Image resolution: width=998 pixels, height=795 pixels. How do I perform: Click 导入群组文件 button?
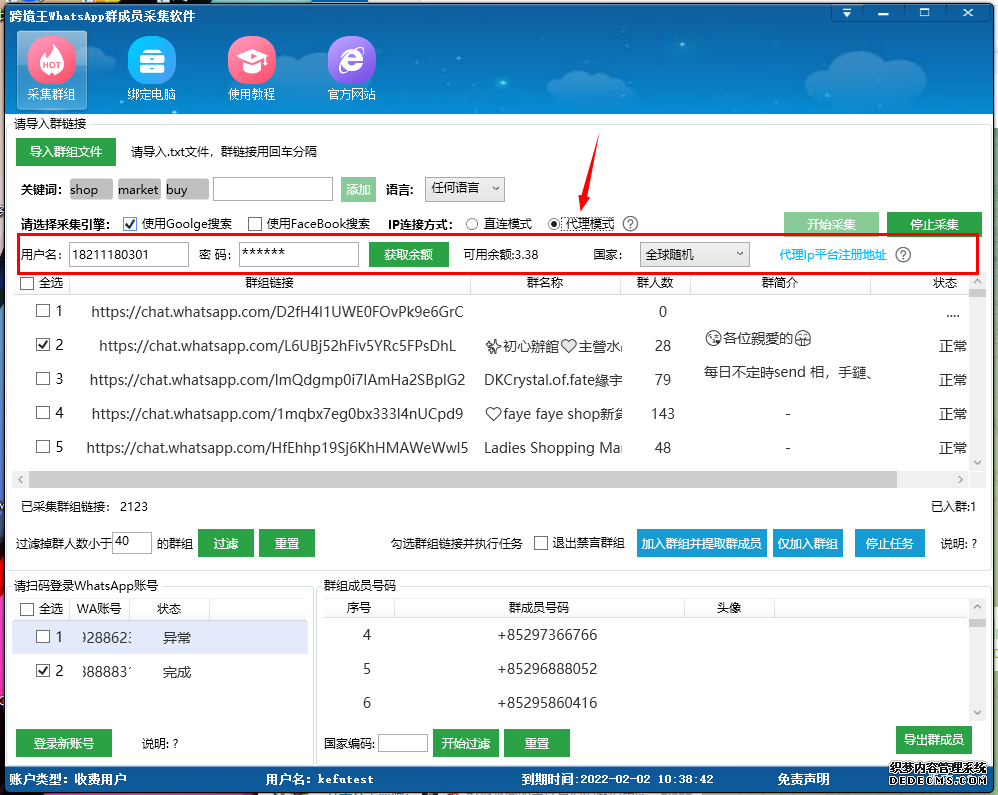pos(66,151)
